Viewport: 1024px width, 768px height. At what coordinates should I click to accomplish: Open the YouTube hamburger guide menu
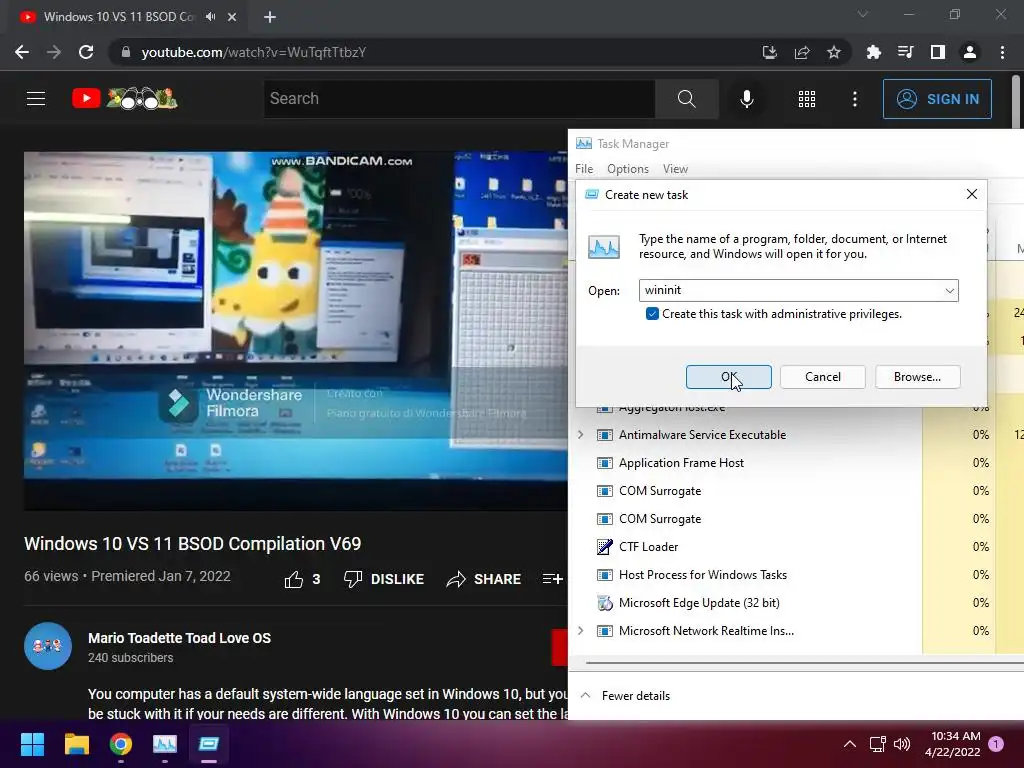36,99
